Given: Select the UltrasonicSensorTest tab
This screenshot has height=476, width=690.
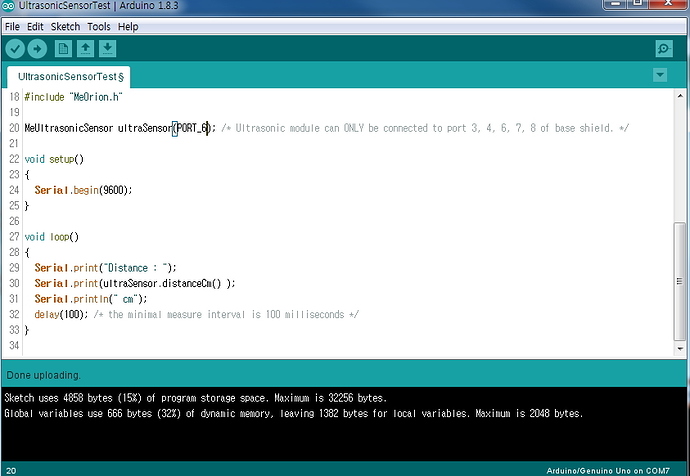Looking at the screenshot, I should pyautogui.click(x=69, y=77).
